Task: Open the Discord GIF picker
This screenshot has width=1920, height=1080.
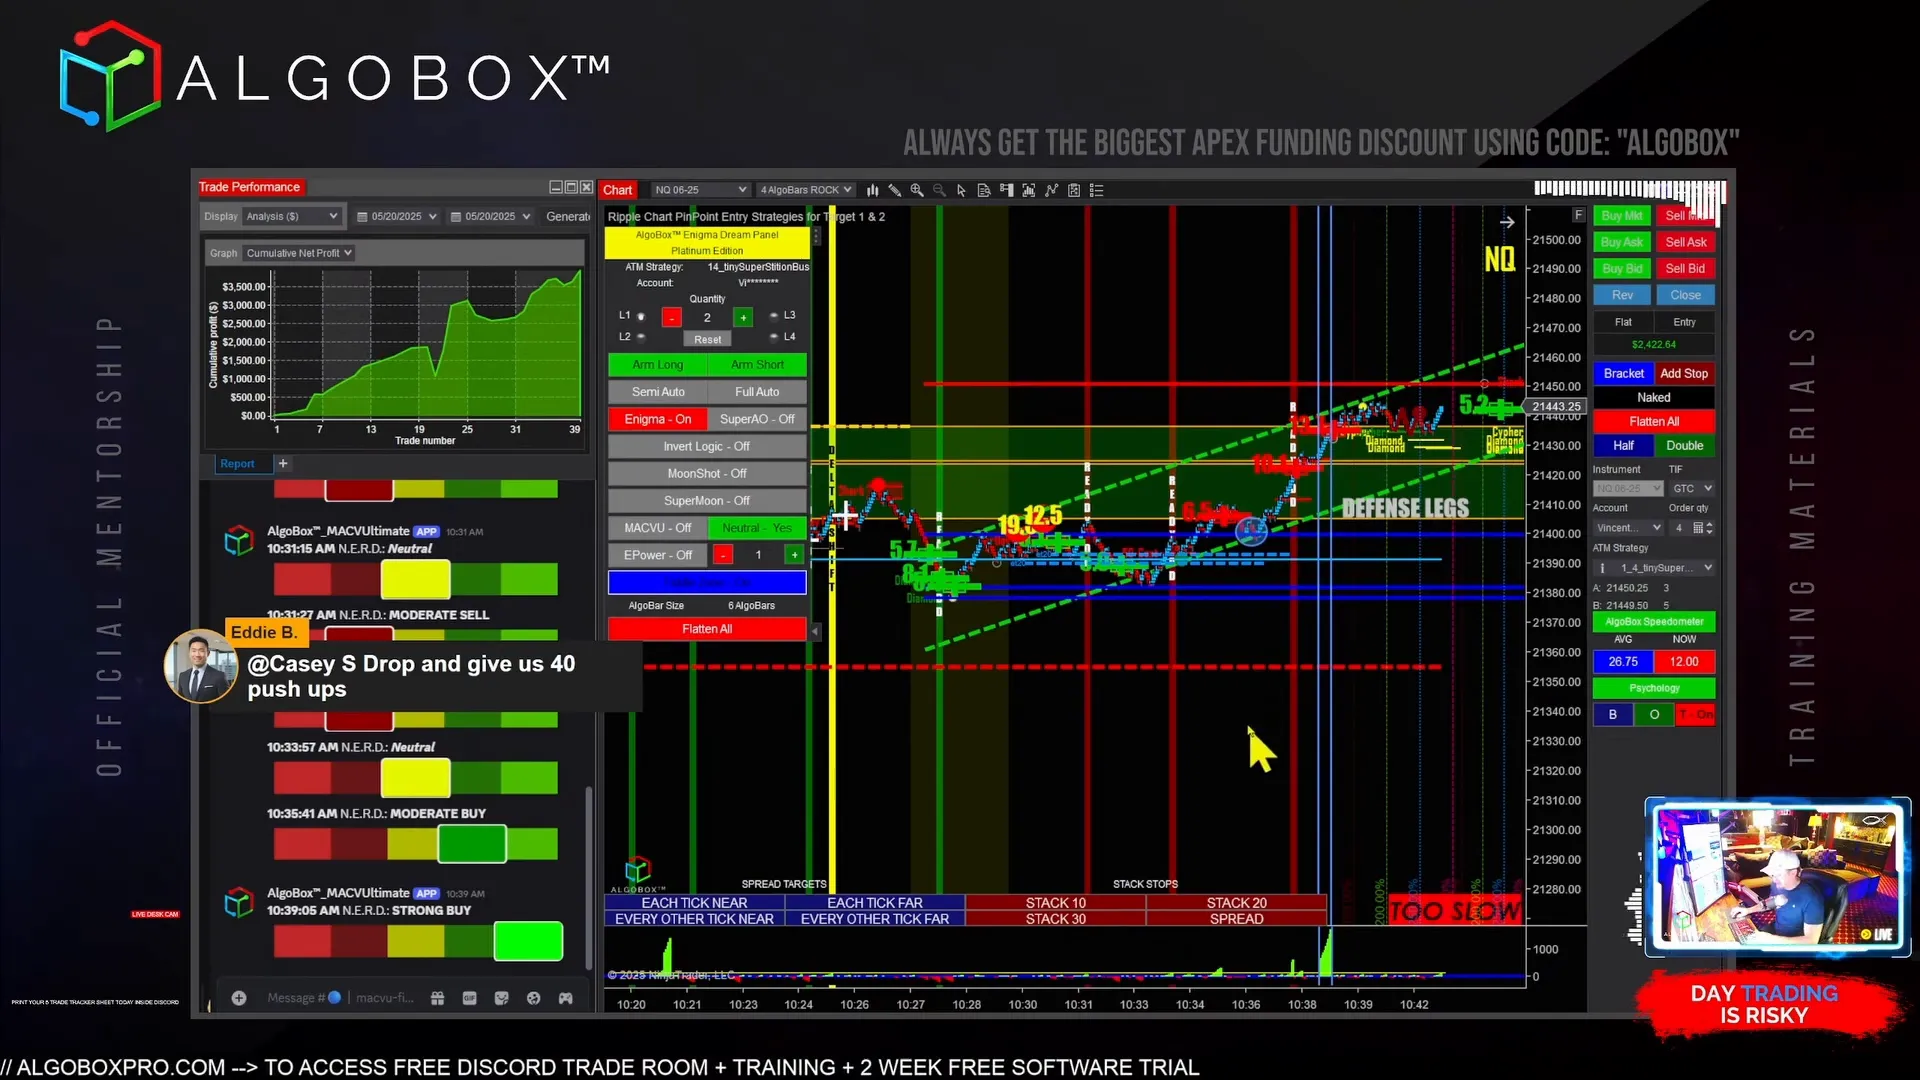Action: click(469, 998)
